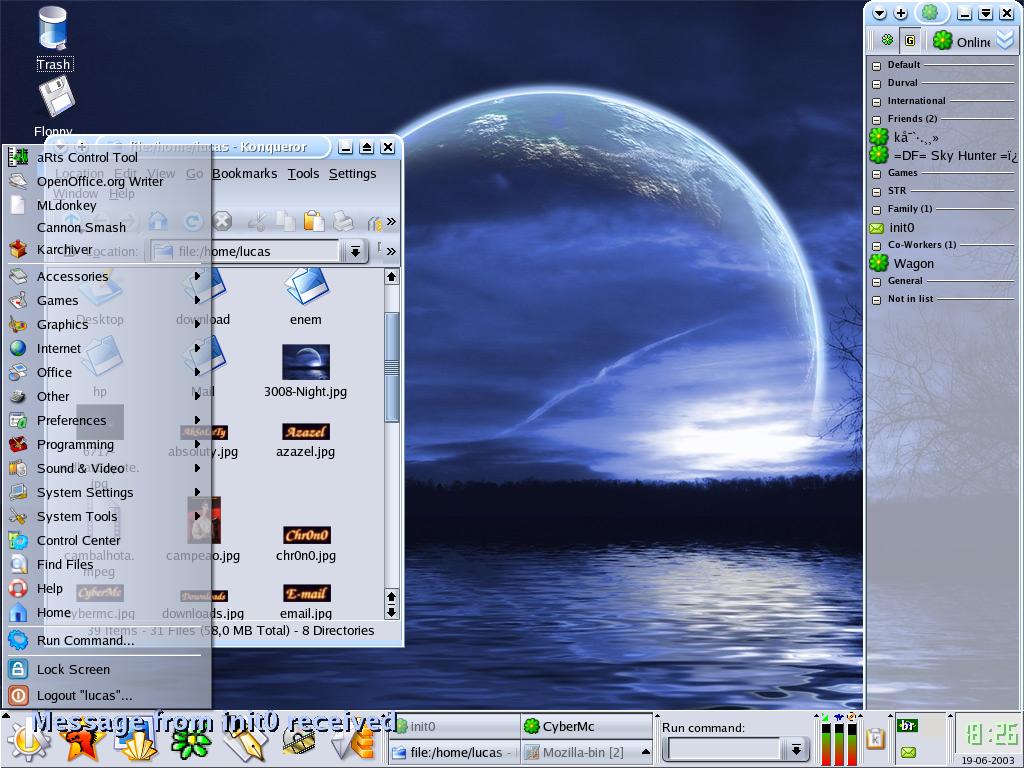Collapse the Durval contact group
This screenshot has width=1024, height=768.
point(876,84)
